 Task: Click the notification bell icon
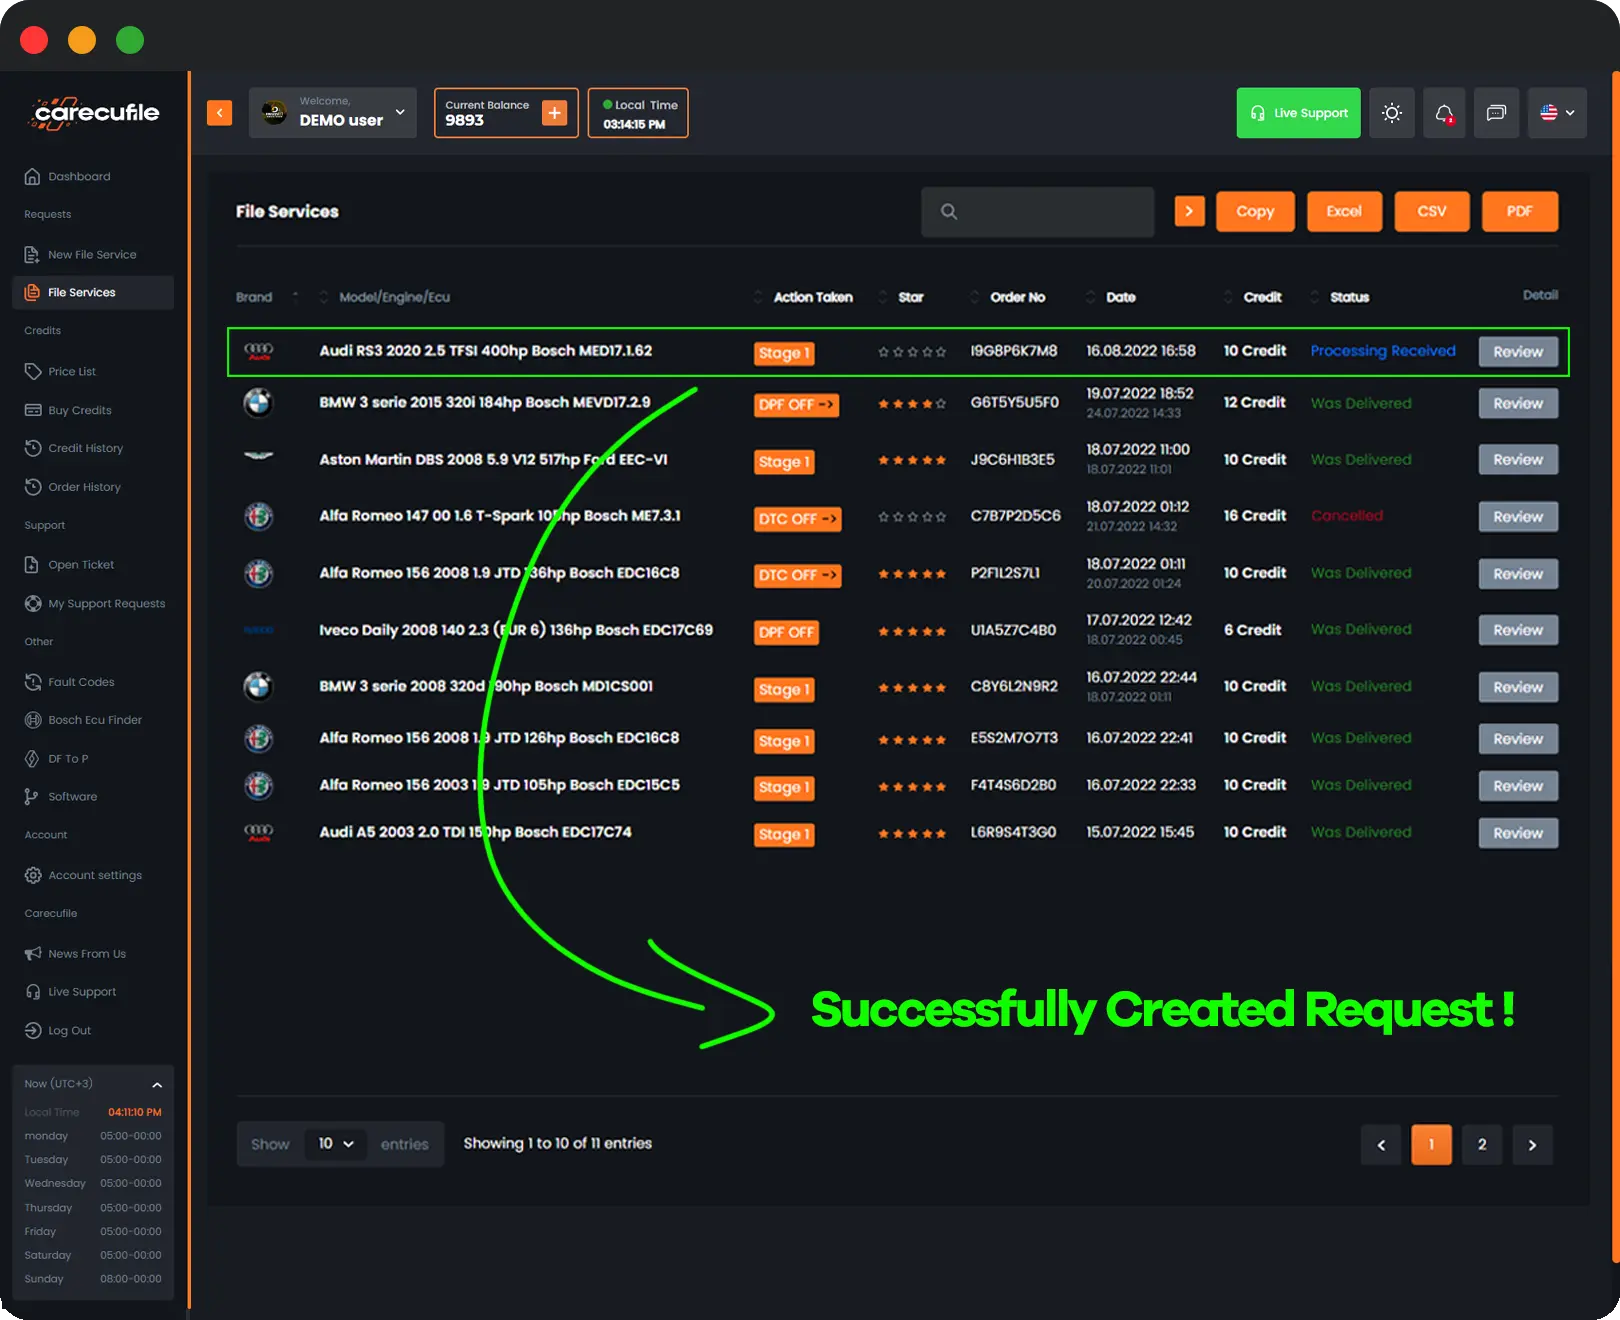(x=1444, y=113)
